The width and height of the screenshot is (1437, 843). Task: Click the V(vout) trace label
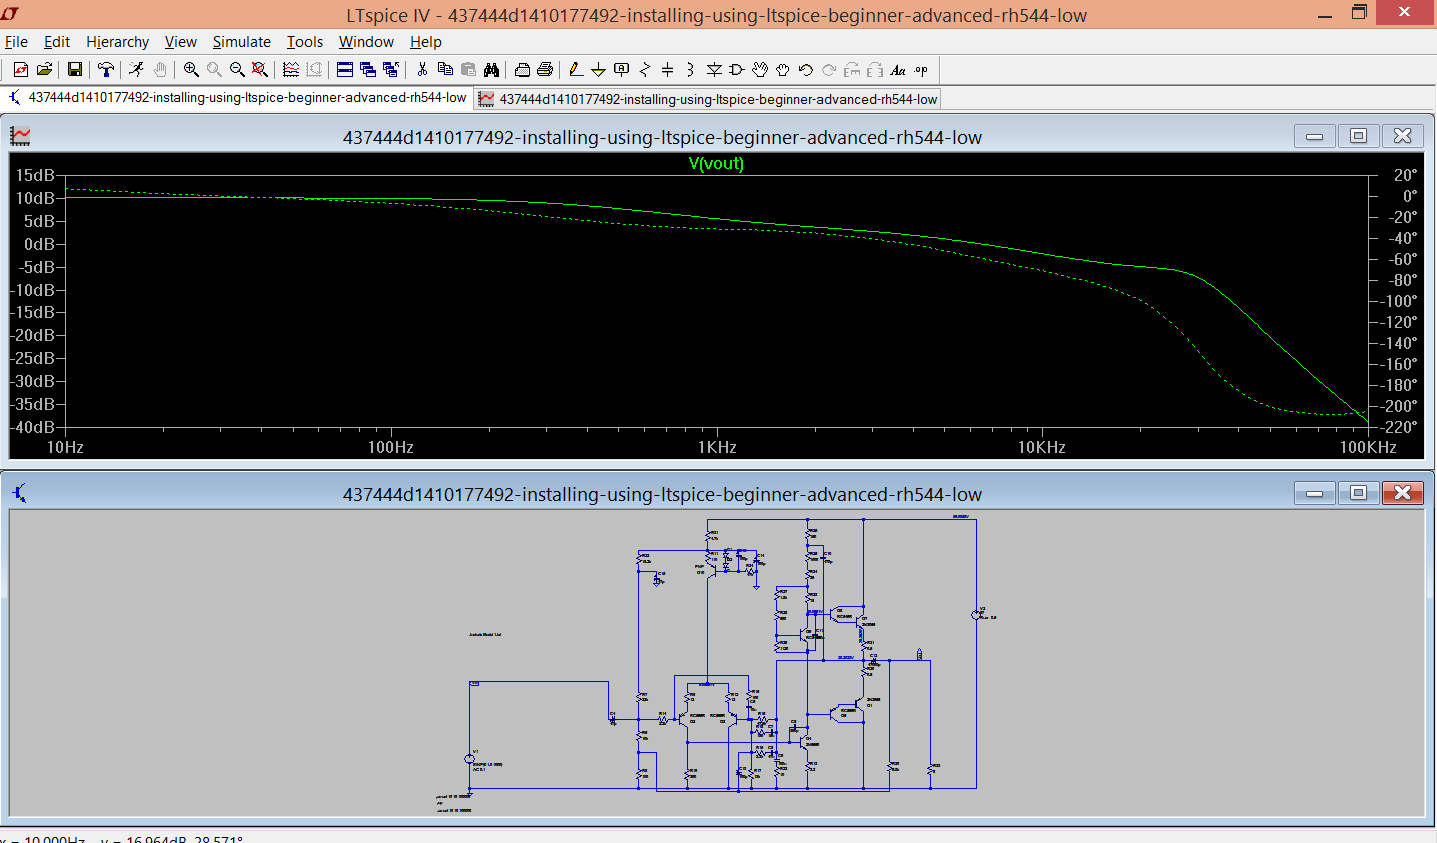(x=716, y=164)
